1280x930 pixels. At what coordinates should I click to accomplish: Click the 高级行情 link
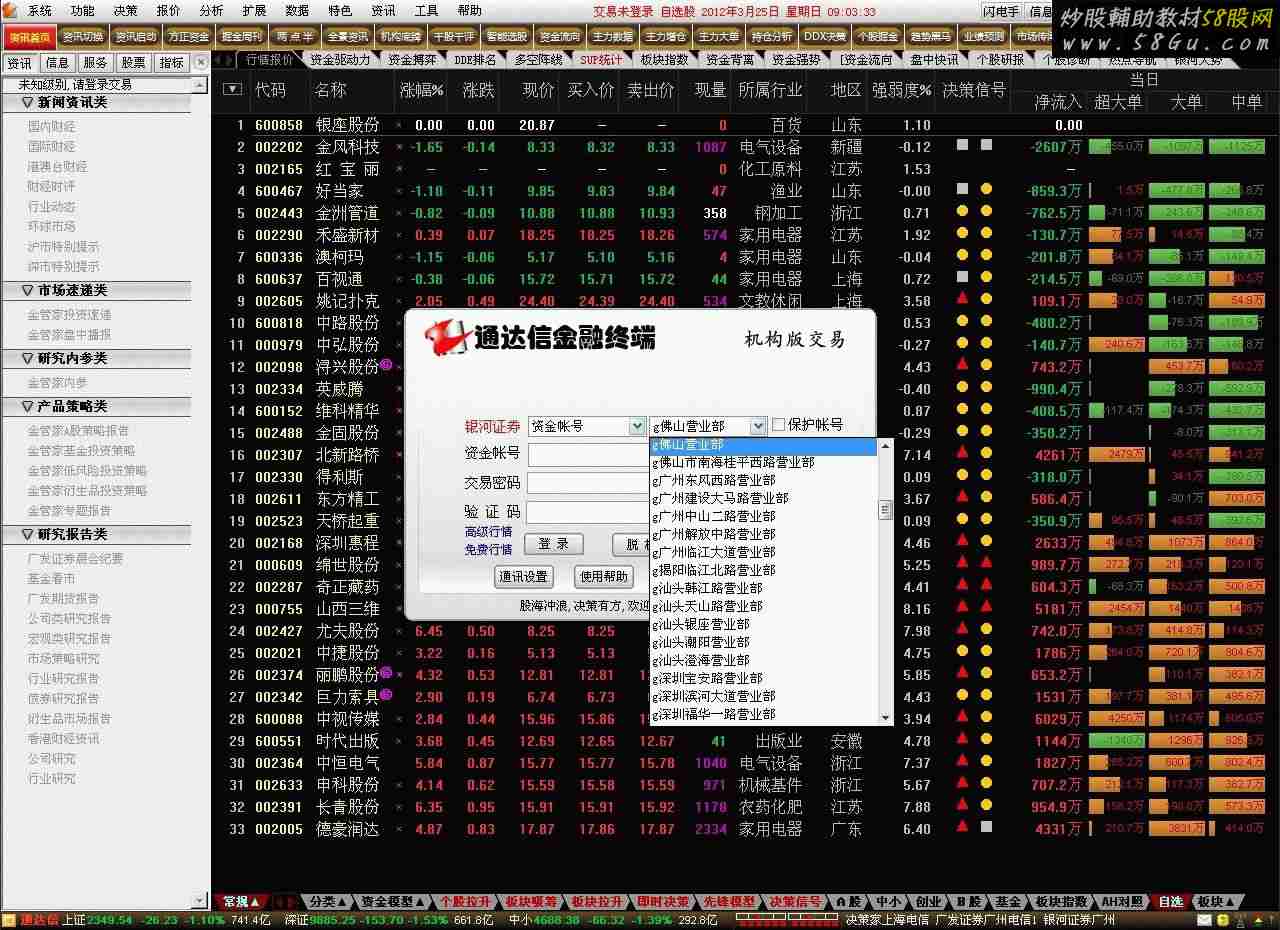coord(488,532)
